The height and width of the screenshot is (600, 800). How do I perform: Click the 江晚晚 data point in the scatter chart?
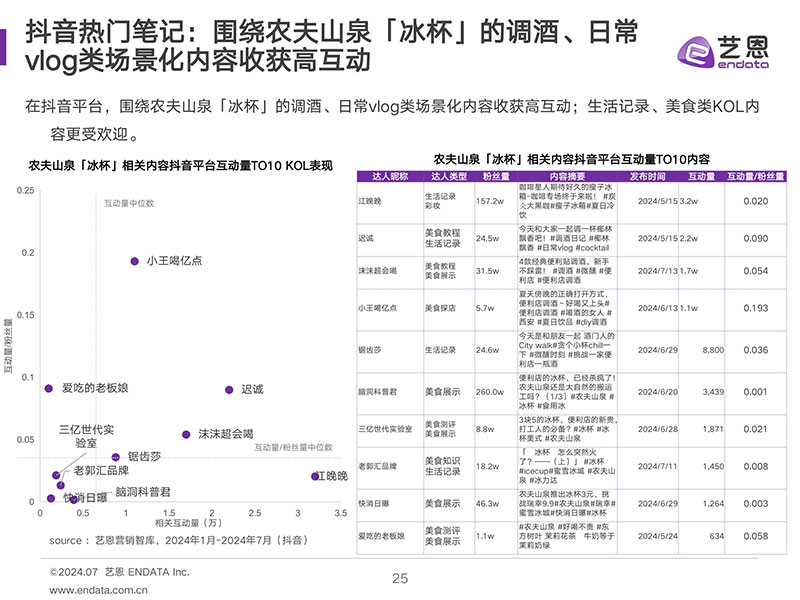pos(315,476)
